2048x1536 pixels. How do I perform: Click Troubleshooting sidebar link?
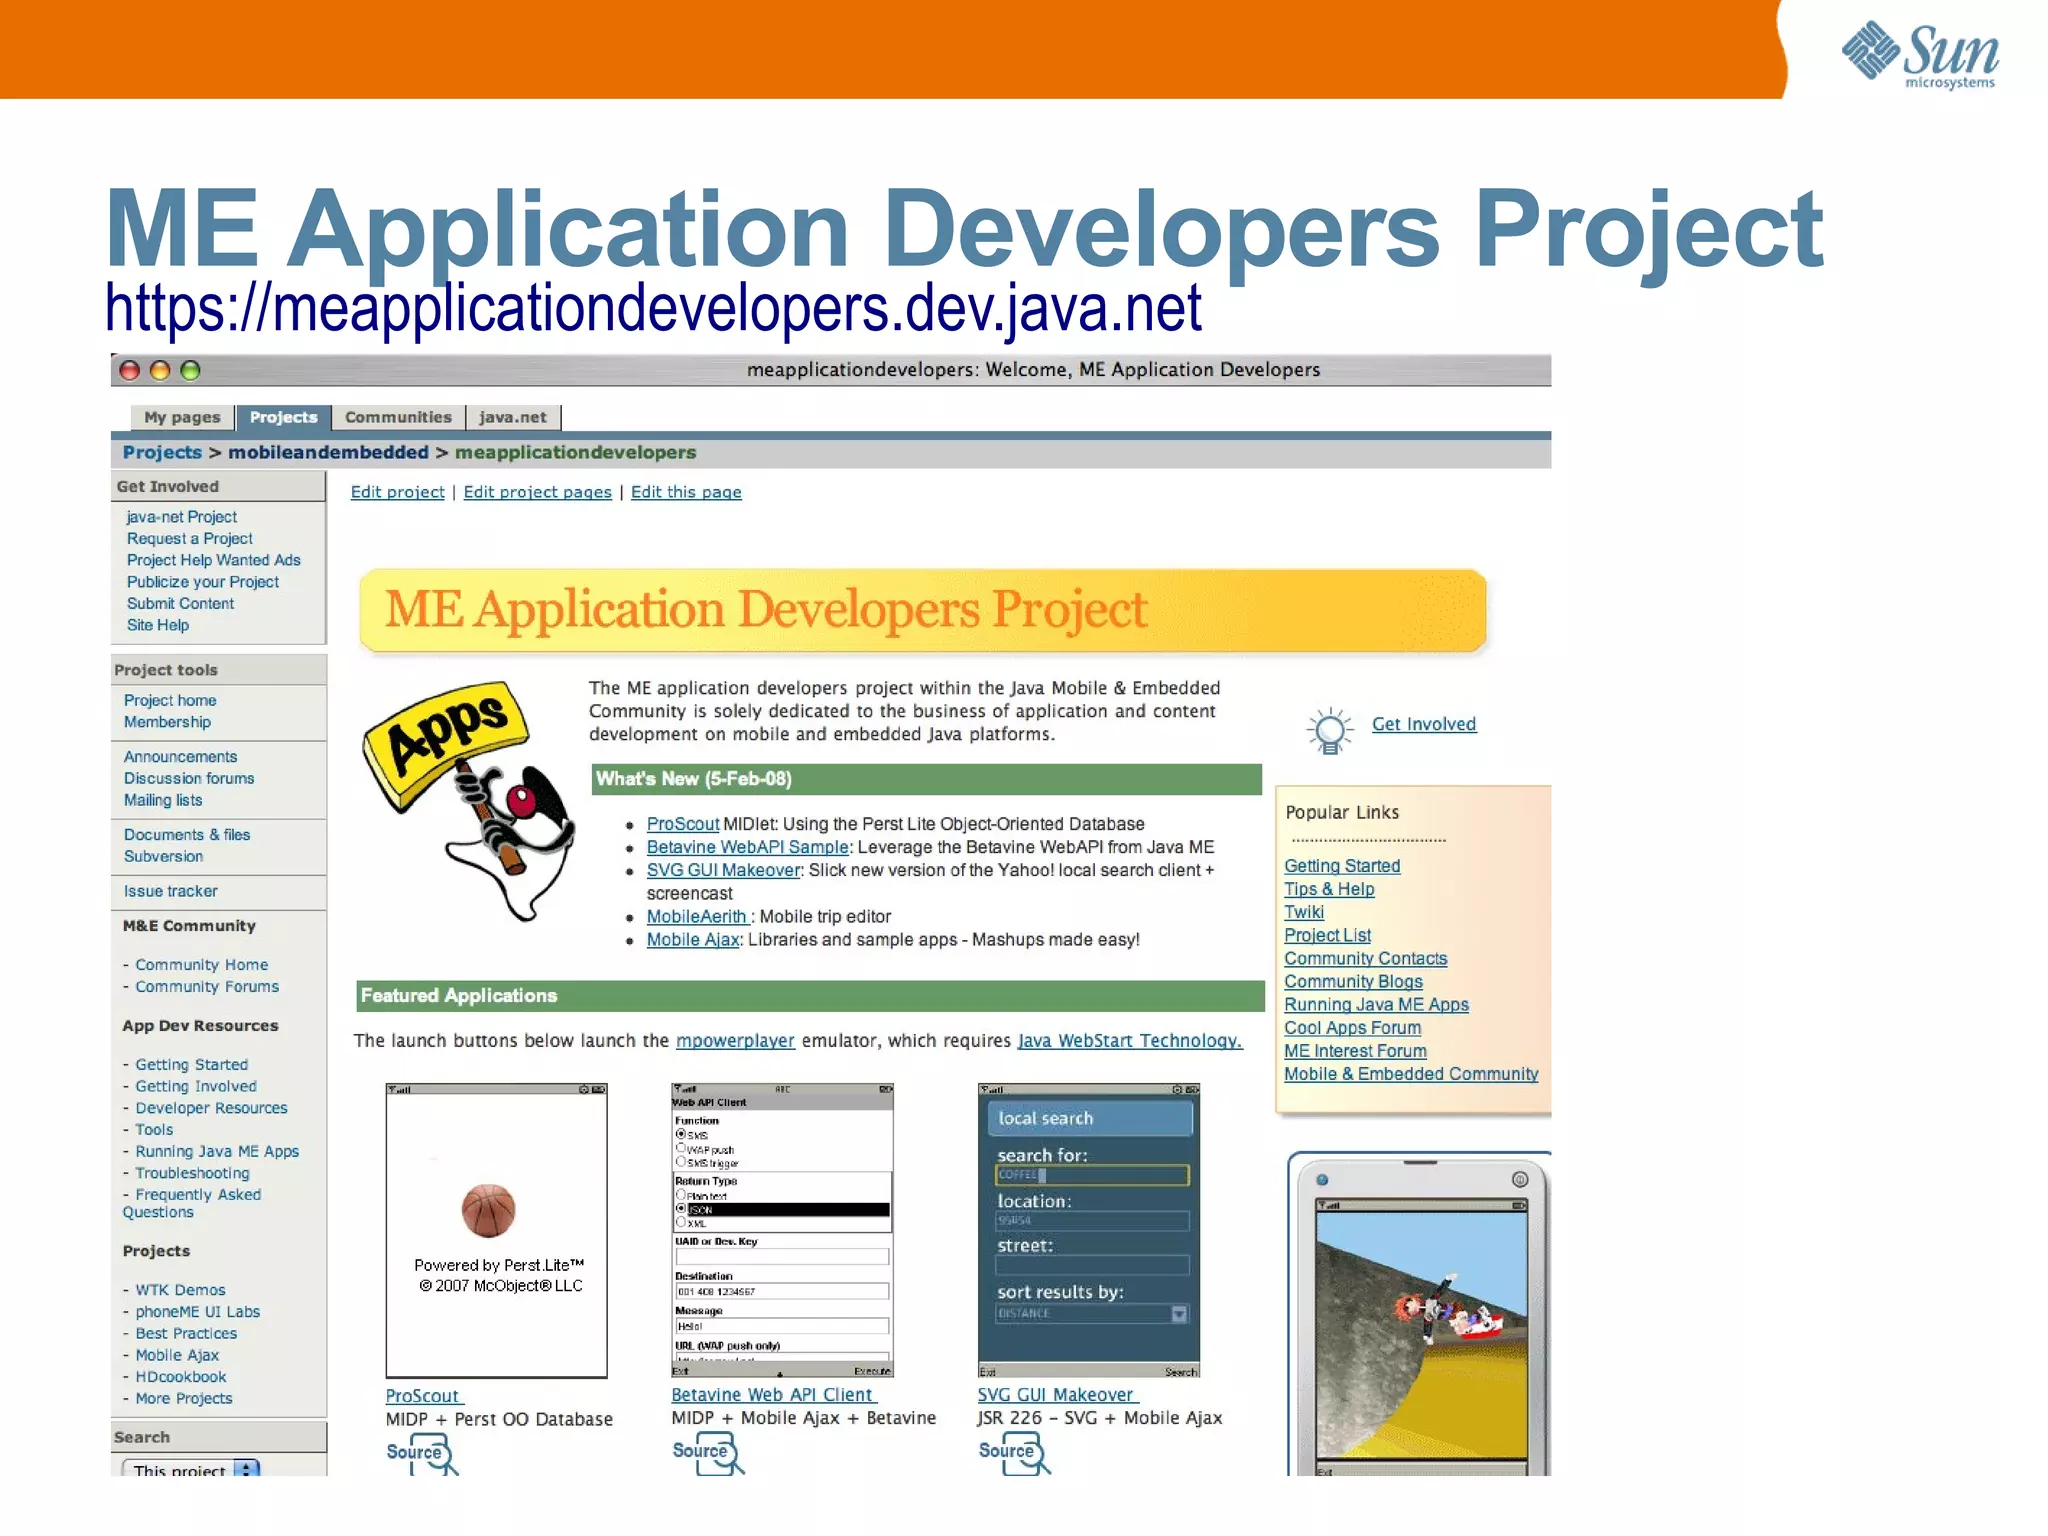point(192,1173)
